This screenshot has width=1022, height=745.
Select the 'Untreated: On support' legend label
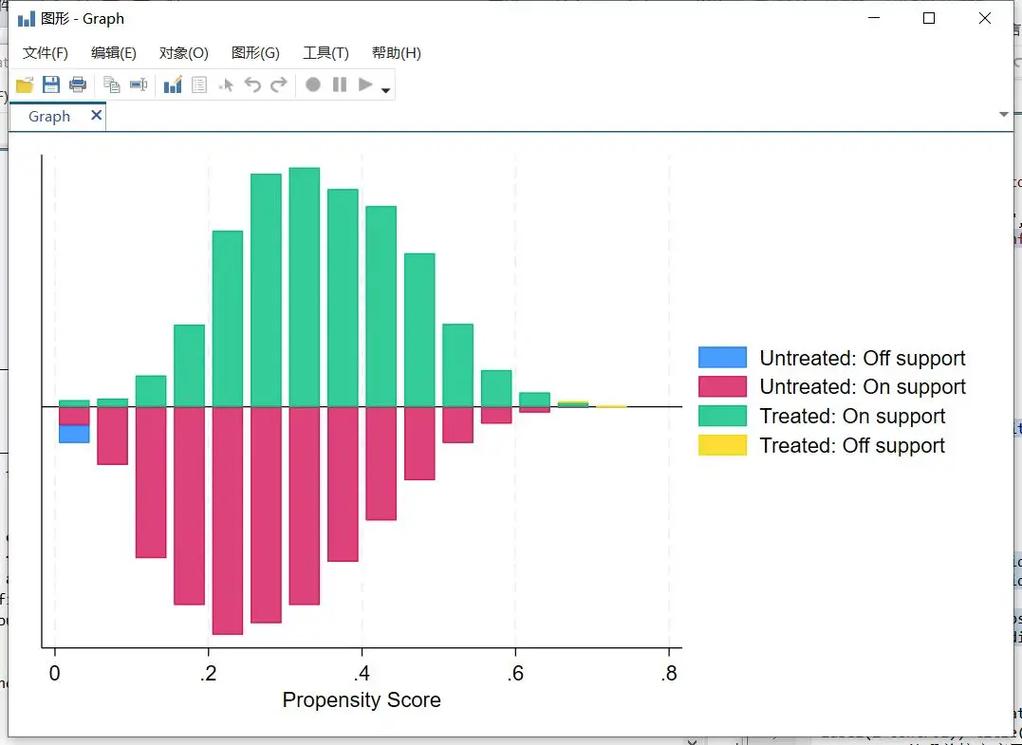click(x=862, y=387)
